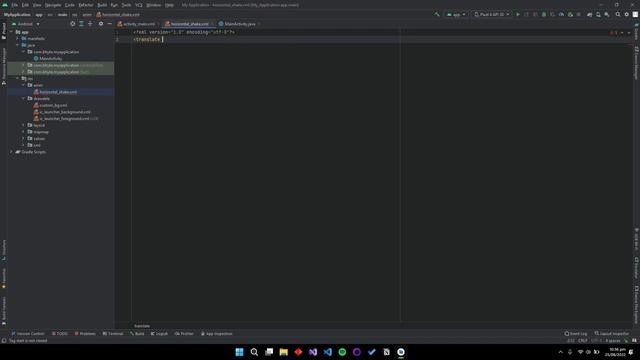This screenshot has height=360, width=640.
Task: Open Visual Studio from the taskbar
Action: 313,352
